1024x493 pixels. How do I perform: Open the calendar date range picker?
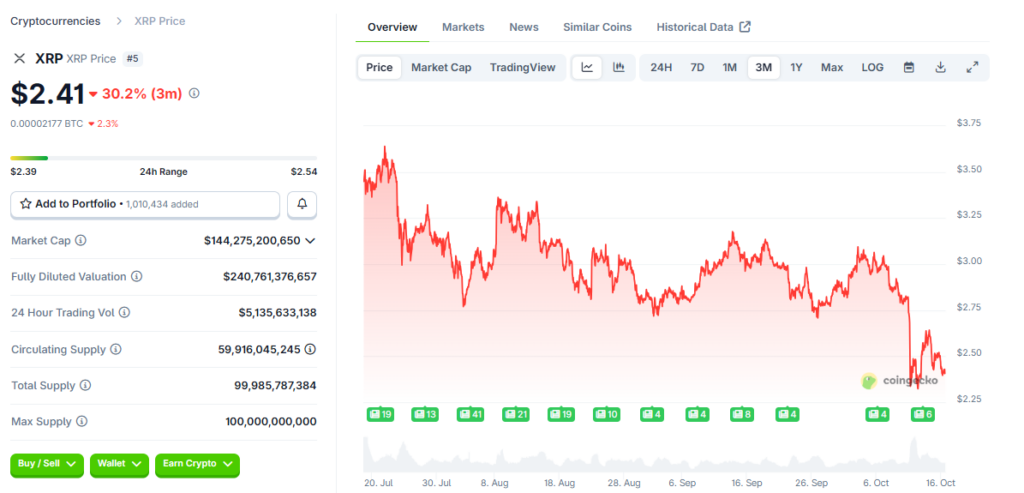909,68
